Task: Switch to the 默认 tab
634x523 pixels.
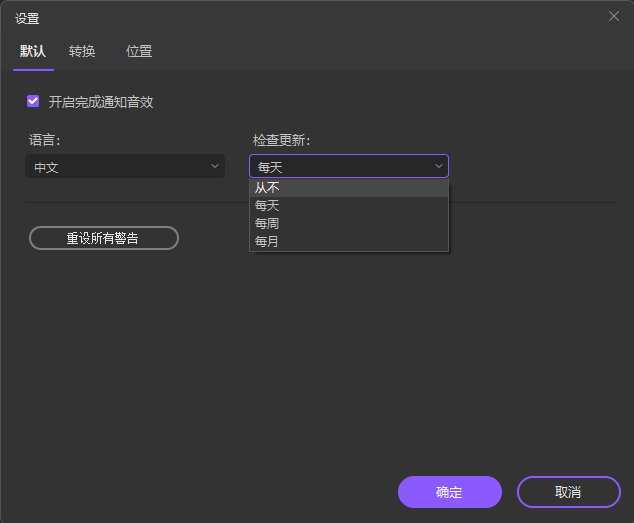Action: tap(33, 51)
